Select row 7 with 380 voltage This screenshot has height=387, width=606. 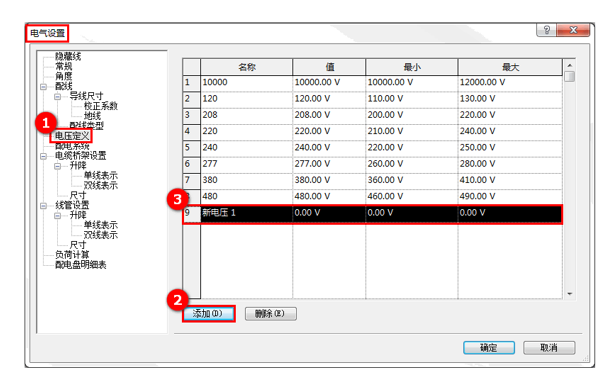[x=373, y=181]
